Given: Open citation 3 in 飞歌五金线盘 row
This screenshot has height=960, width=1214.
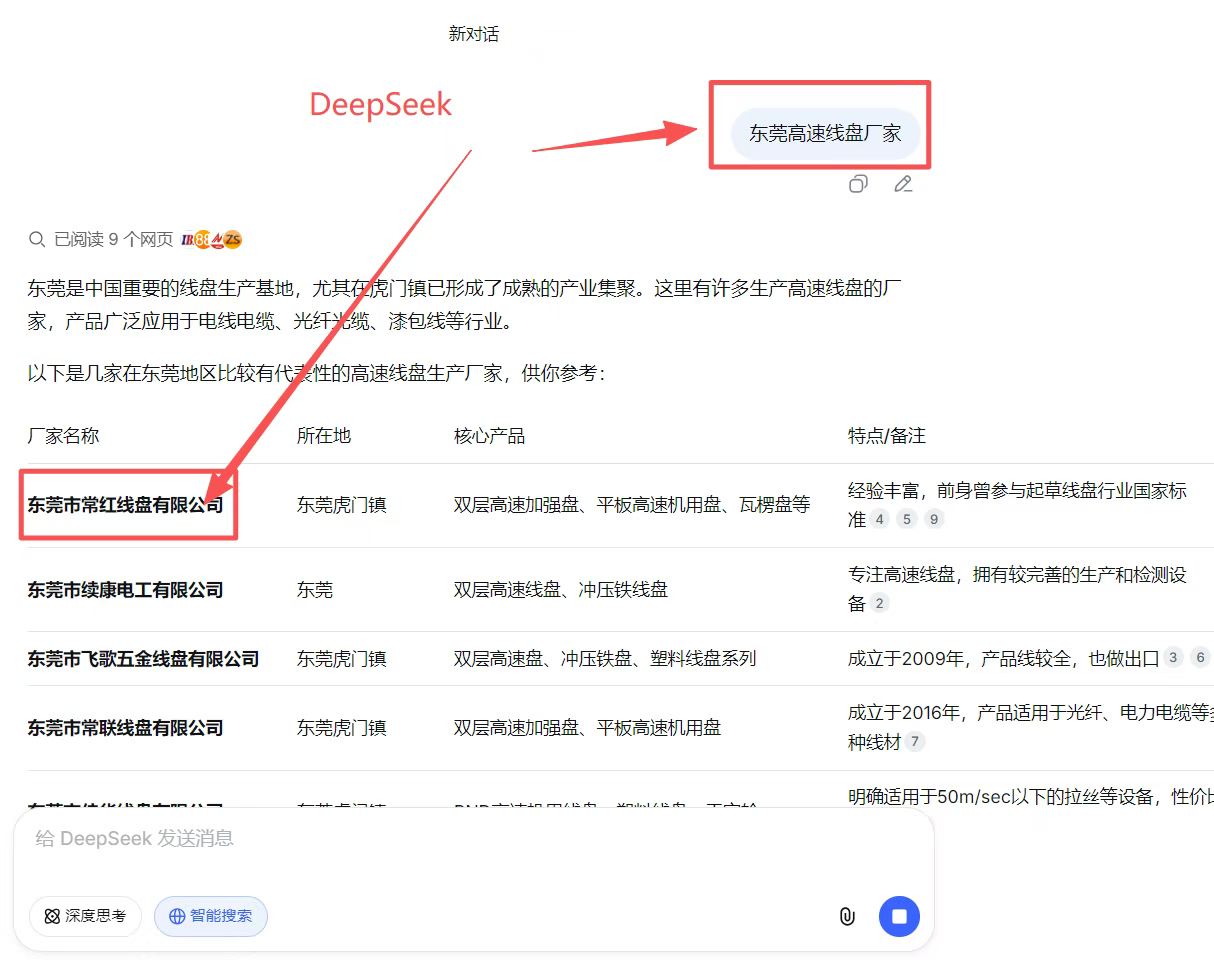Looking at the screenshot, I should click(x=1173, y=658).
